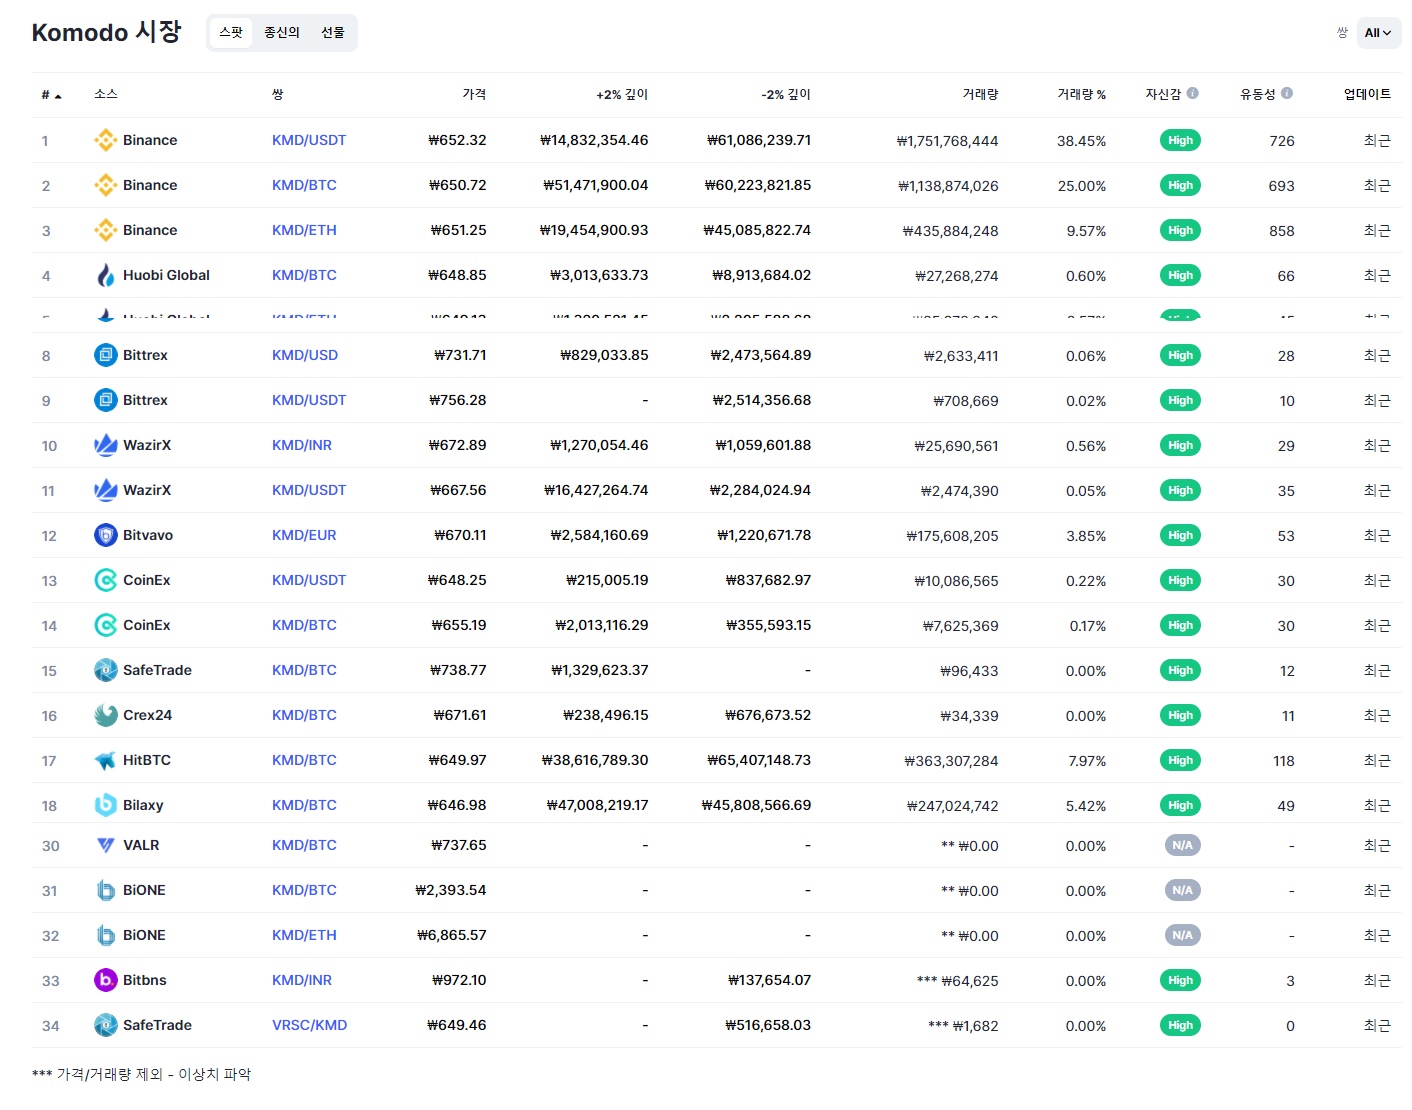
Task: Click the Bittrex logo in row 8
Action: [x=105, y=355]
